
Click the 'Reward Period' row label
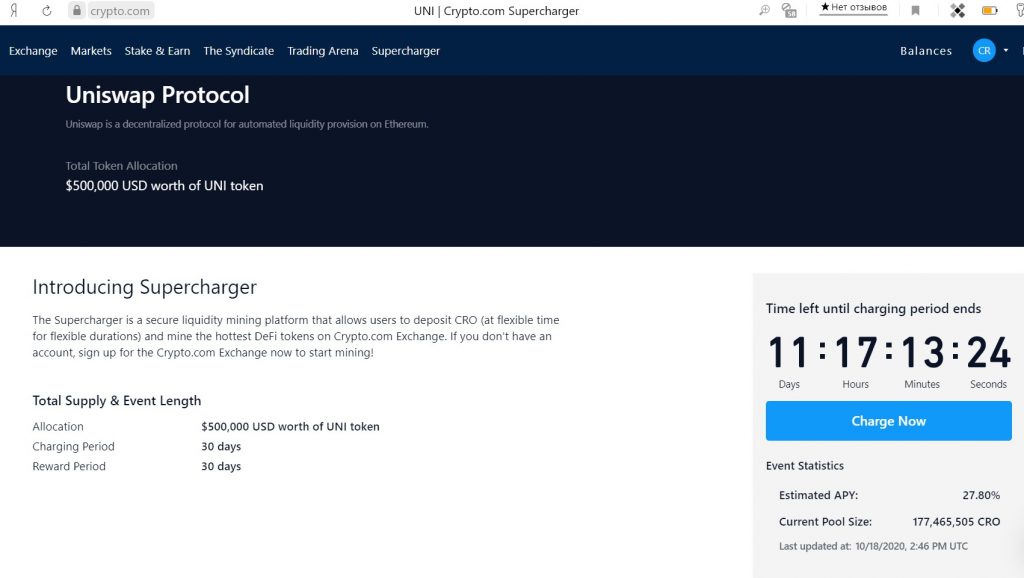click(69, 466)
